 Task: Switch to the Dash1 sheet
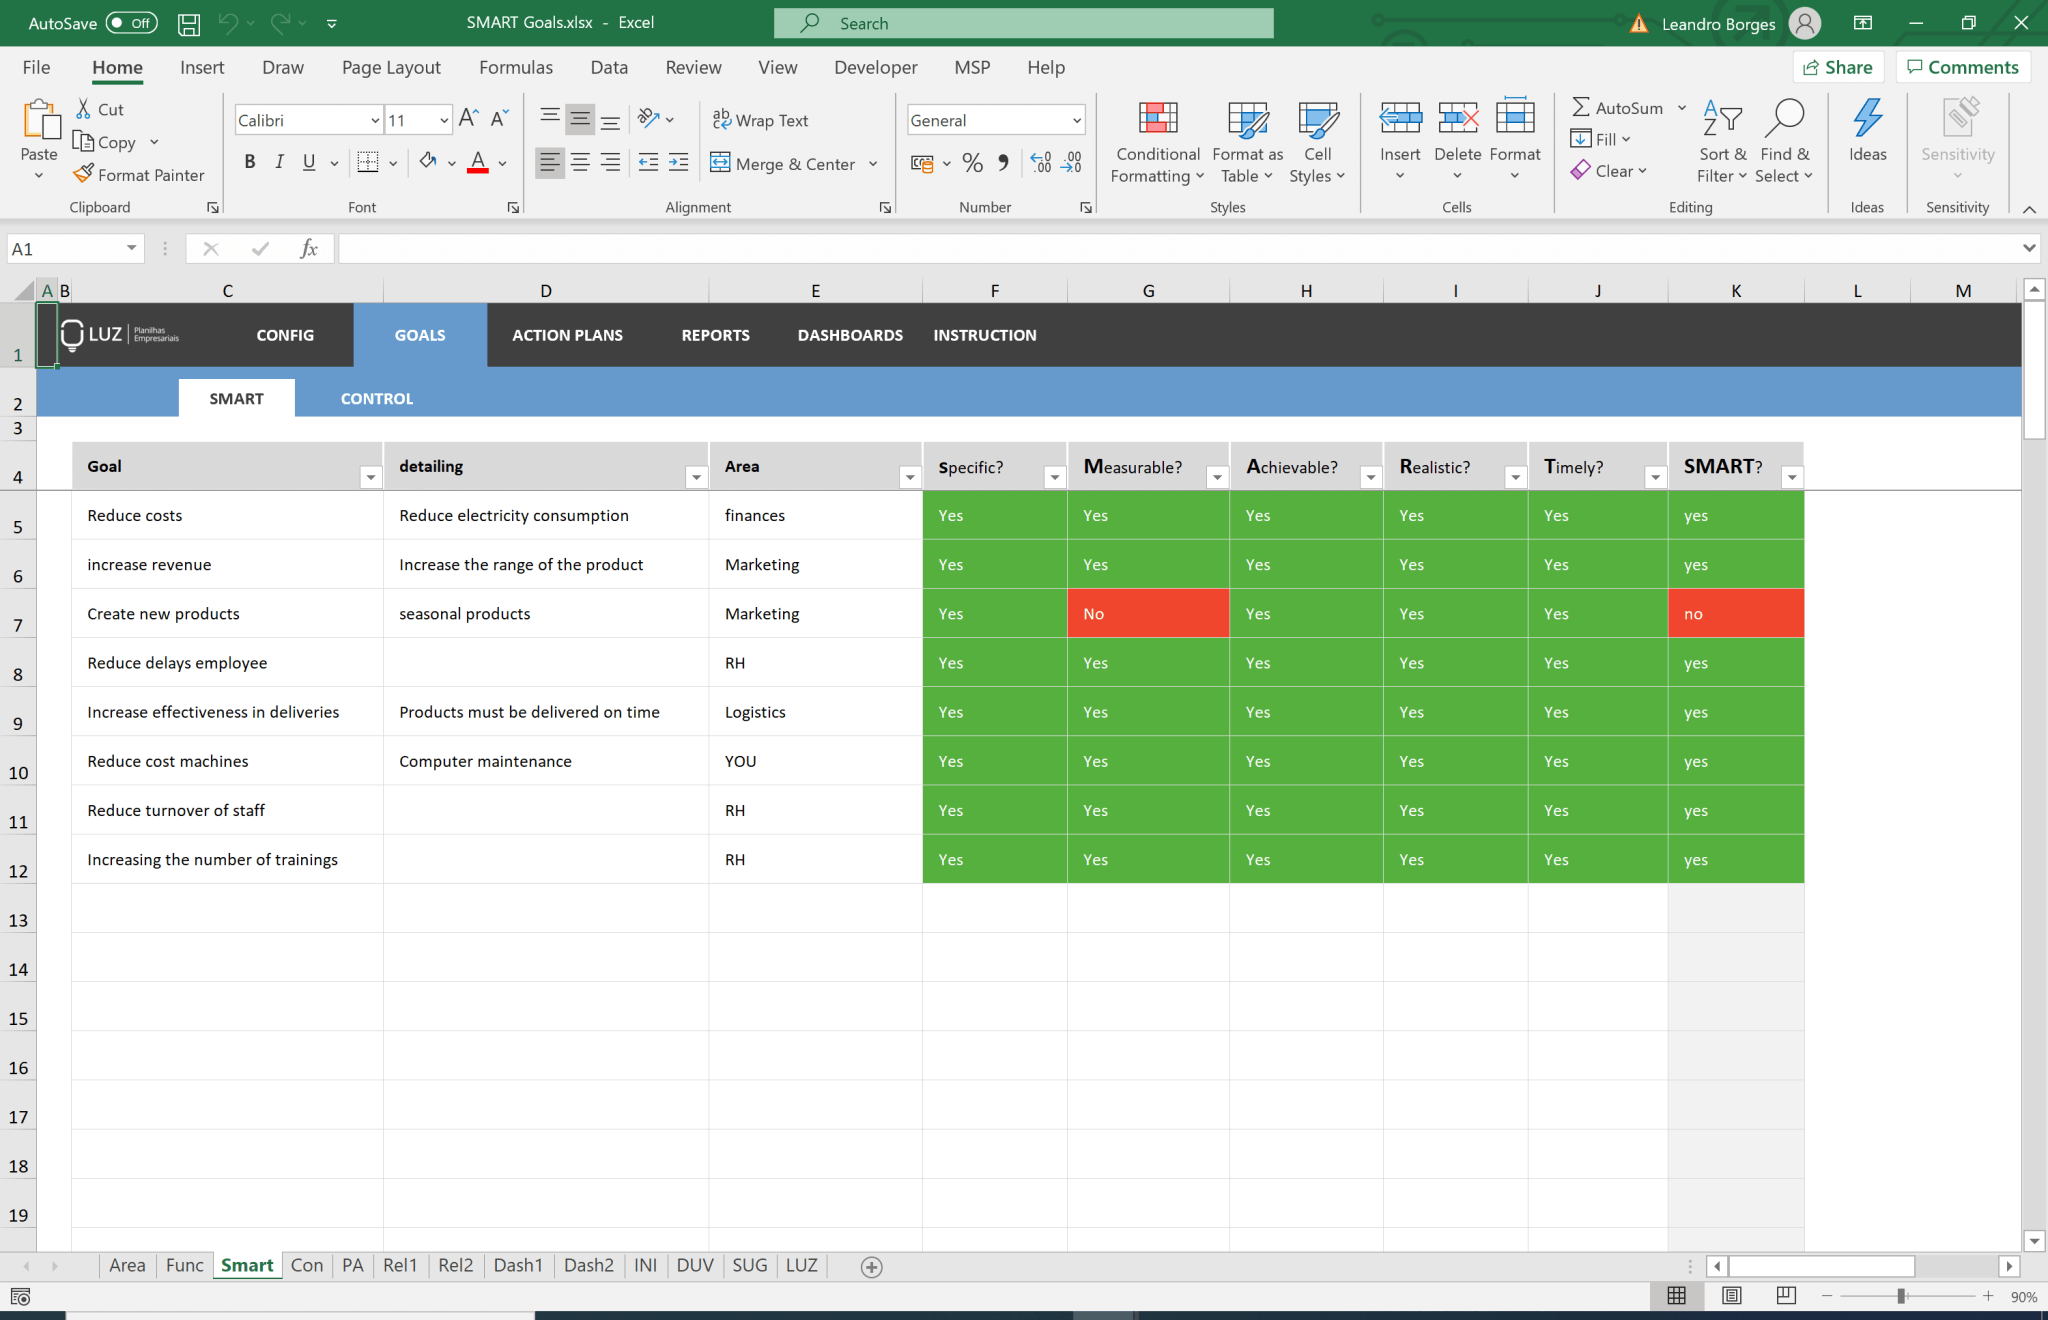coord(517,1265)
